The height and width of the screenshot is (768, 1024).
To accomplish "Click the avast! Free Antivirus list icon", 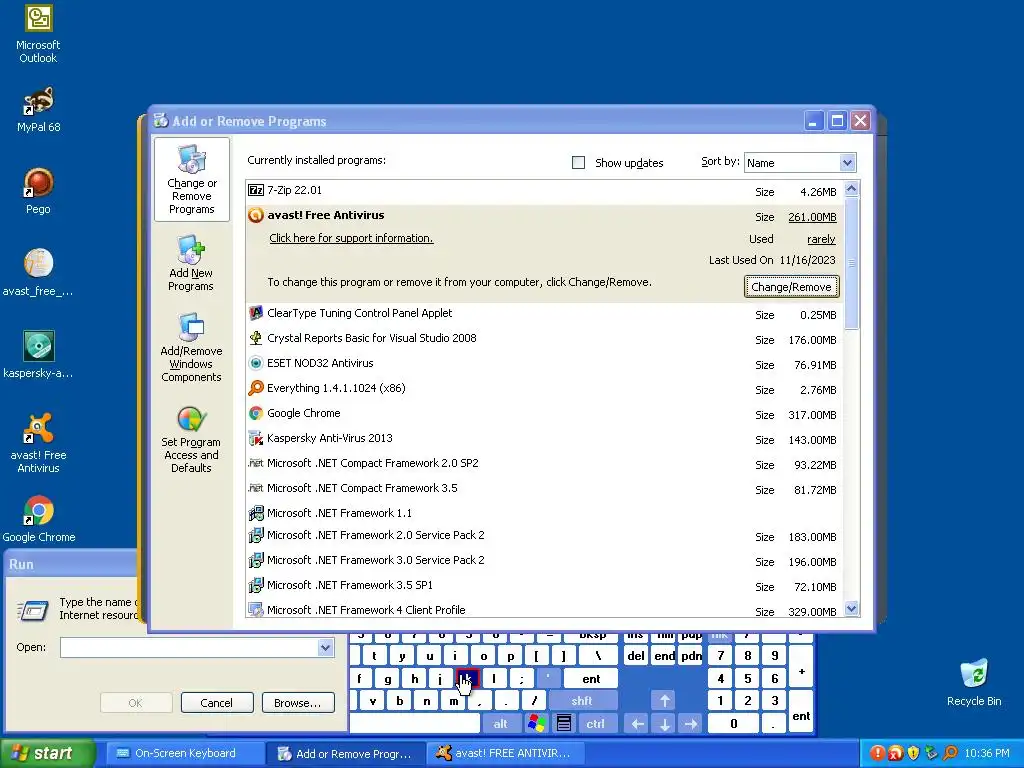I will pyautogui.click(x=256, y=216).
